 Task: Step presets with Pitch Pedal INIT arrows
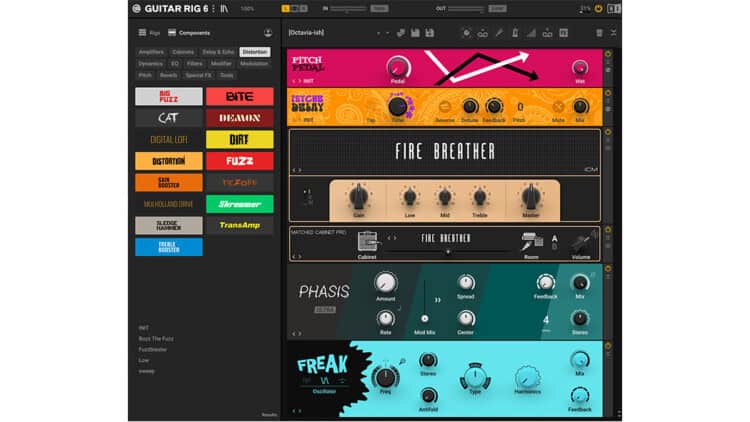pyautogui.click(x=297, y=81)
